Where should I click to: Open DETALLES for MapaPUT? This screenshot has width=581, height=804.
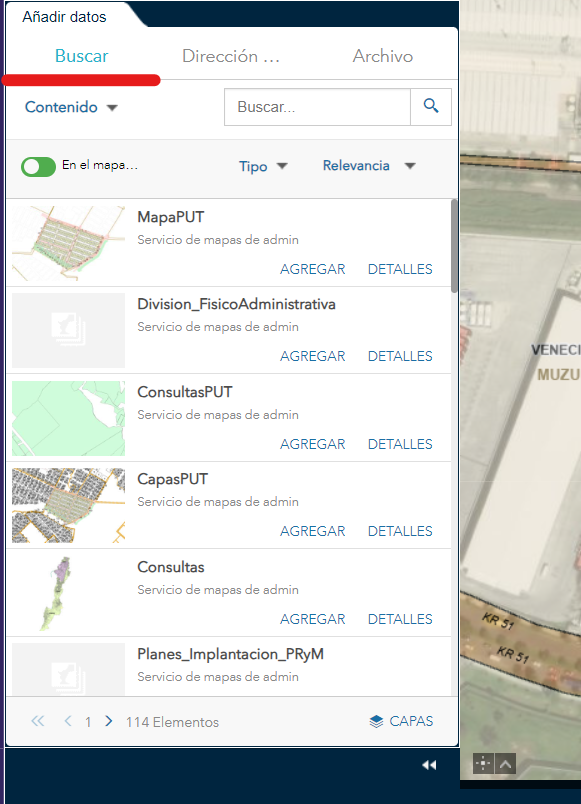tap(400, 269)
